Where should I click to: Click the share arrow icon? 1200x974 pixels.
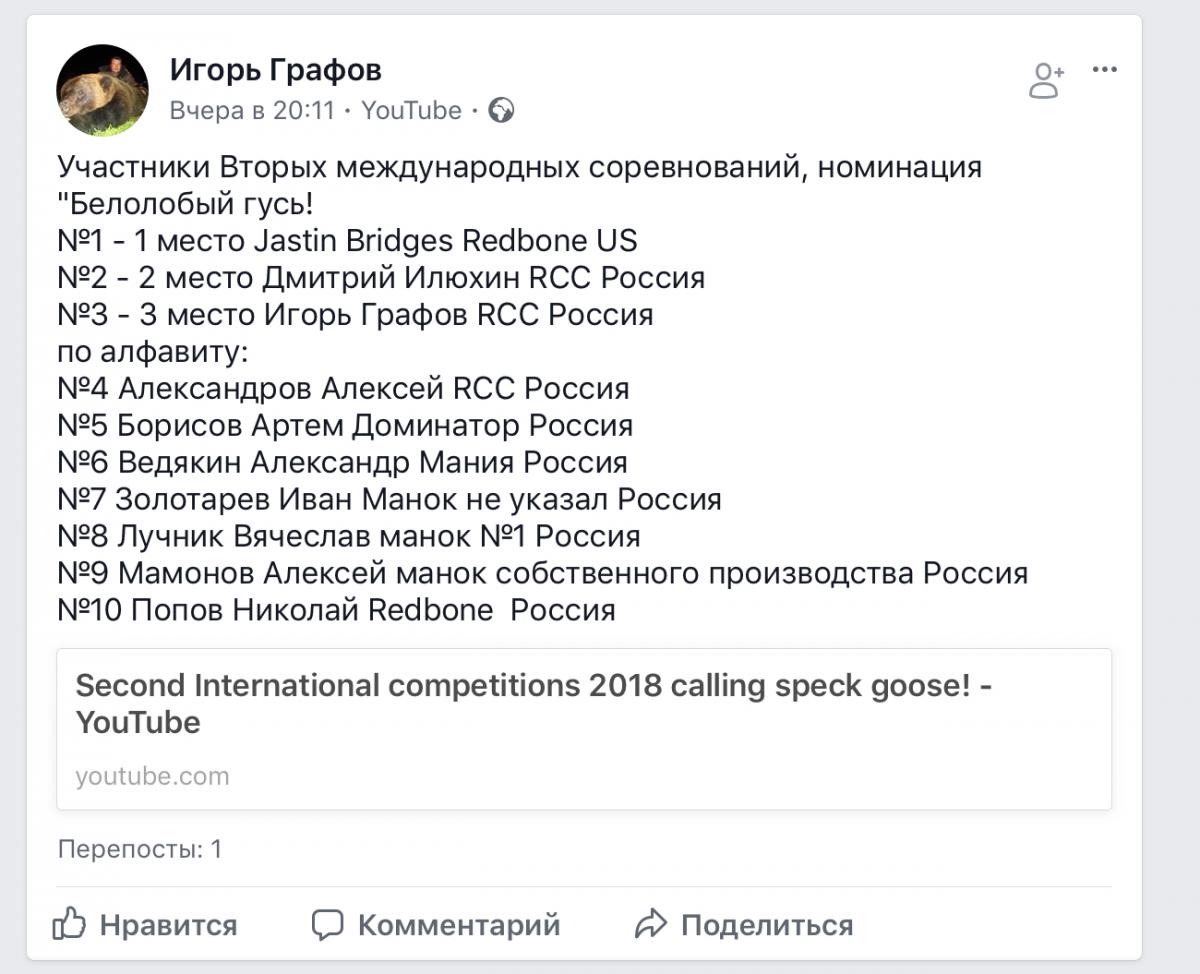click(651, 924)
